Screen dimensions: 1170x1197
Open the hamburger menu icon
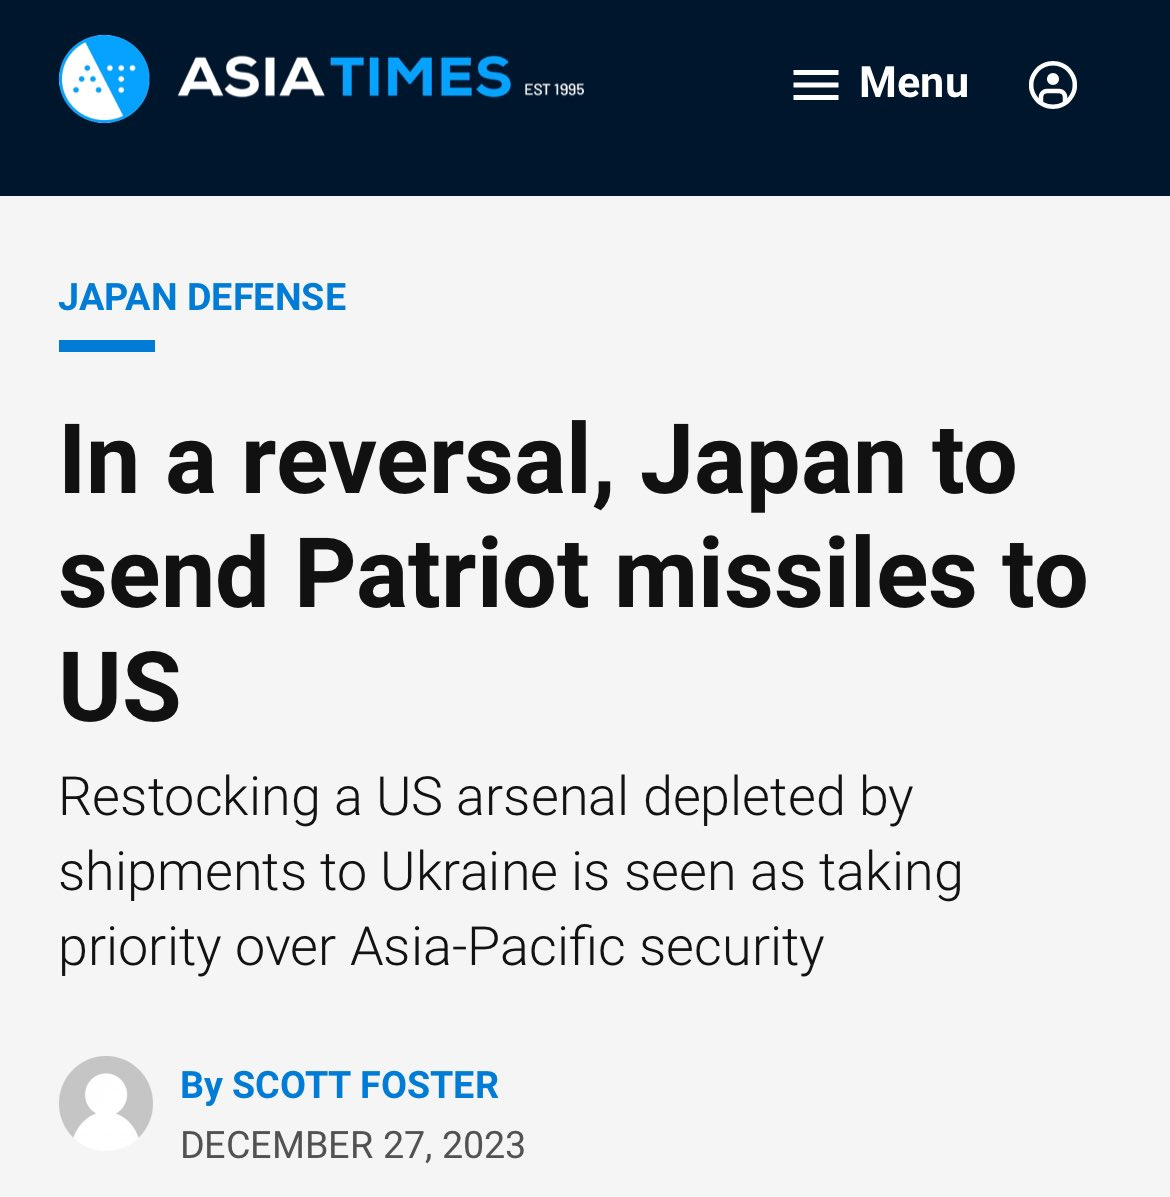click(x=815, y=84)
